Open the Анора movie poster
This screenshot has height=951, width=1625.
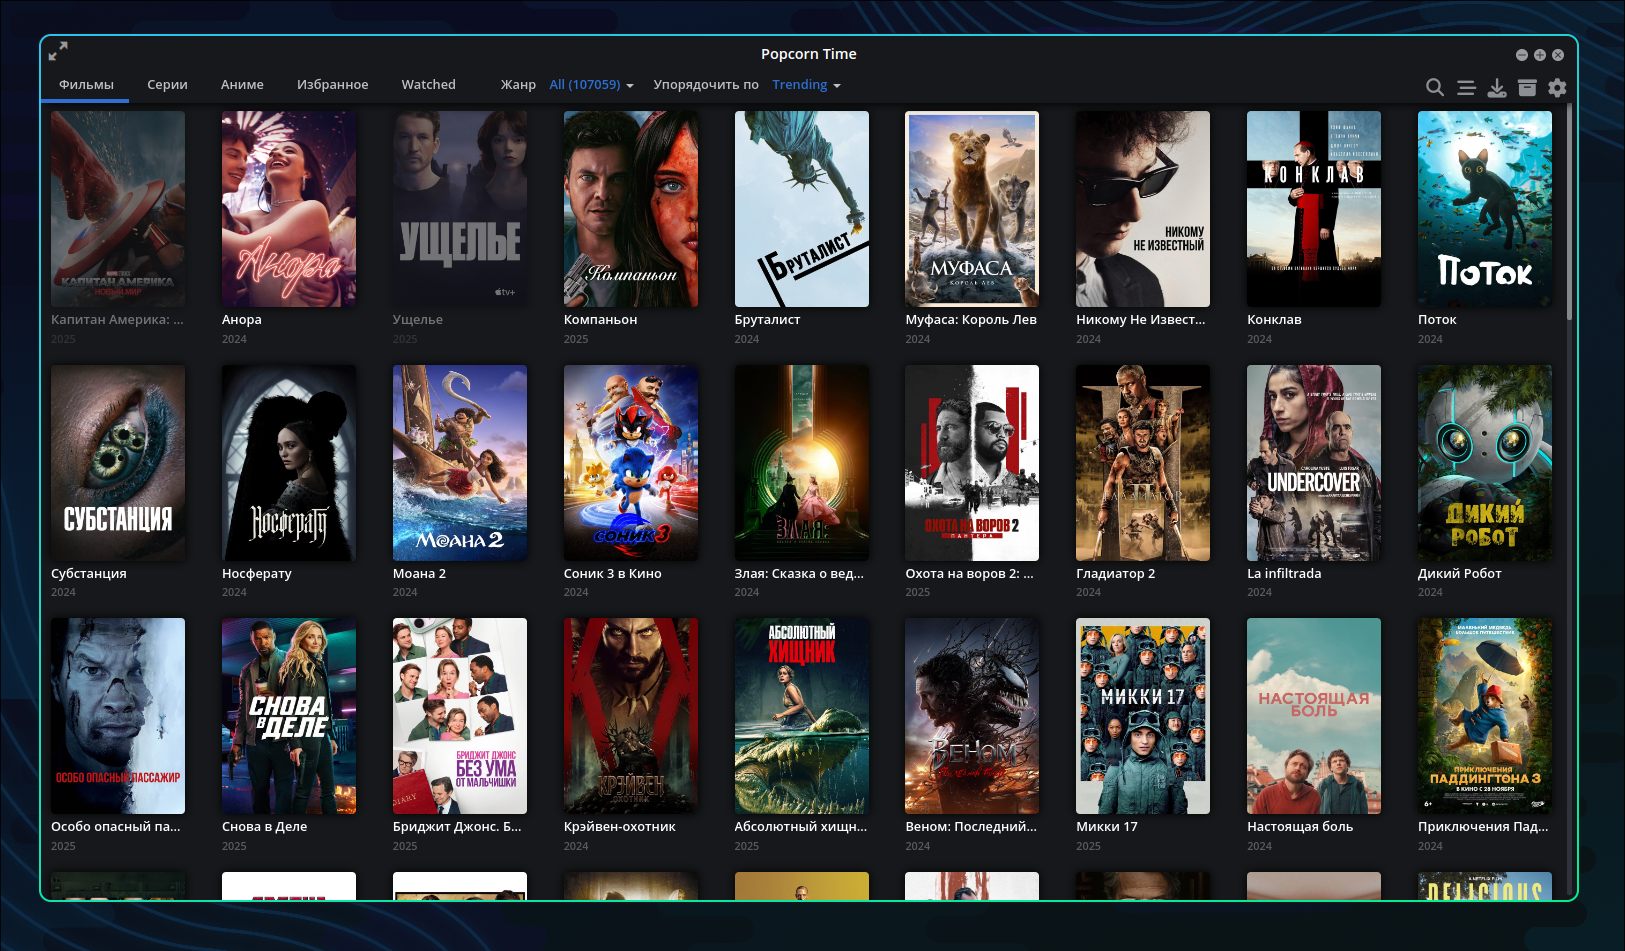pyautogui.click(x=289, y=209)
